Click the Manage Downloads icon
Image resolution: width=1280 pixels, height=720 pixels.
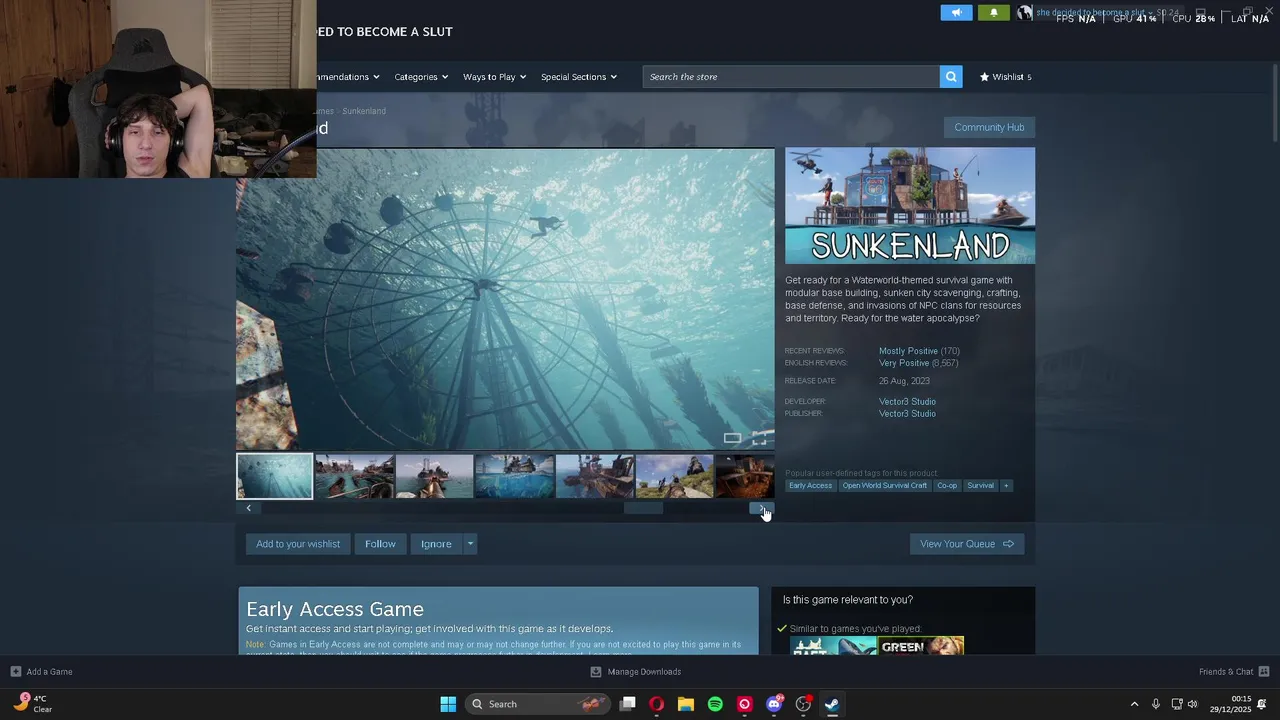click(x=596, y=672)
